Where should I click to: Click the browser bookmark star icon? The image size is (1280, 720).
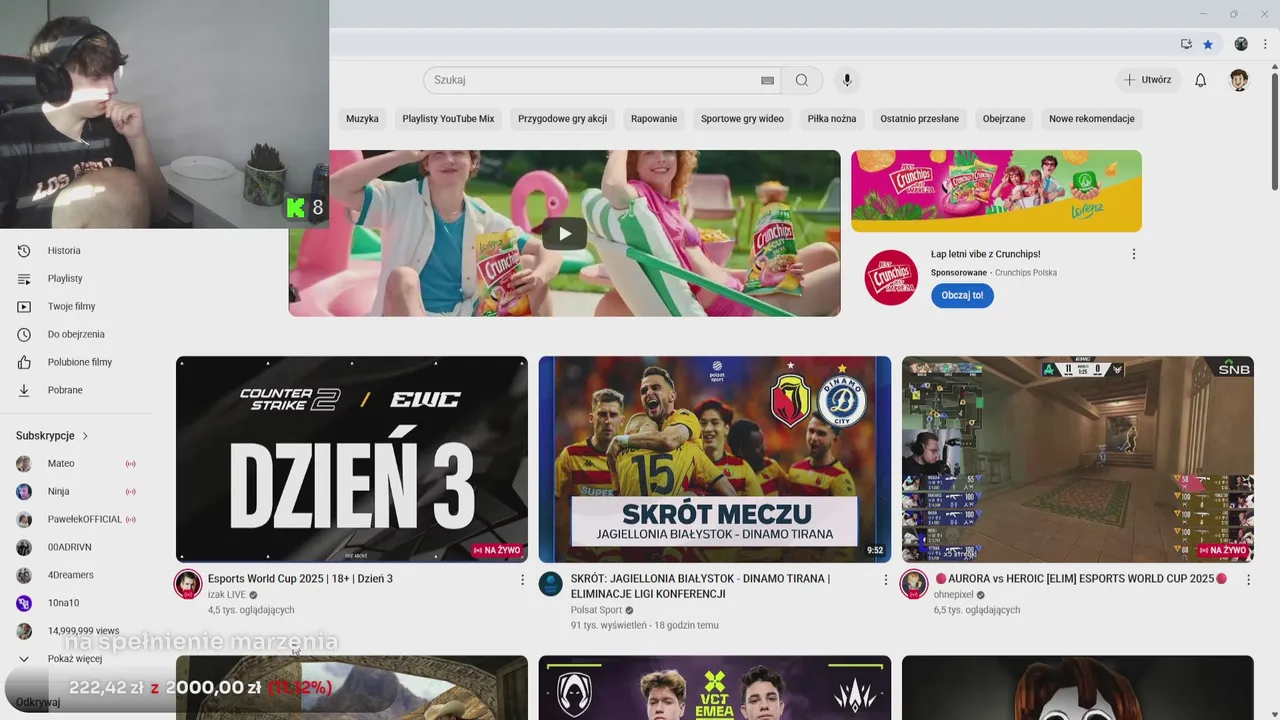tap(1208, 44)
